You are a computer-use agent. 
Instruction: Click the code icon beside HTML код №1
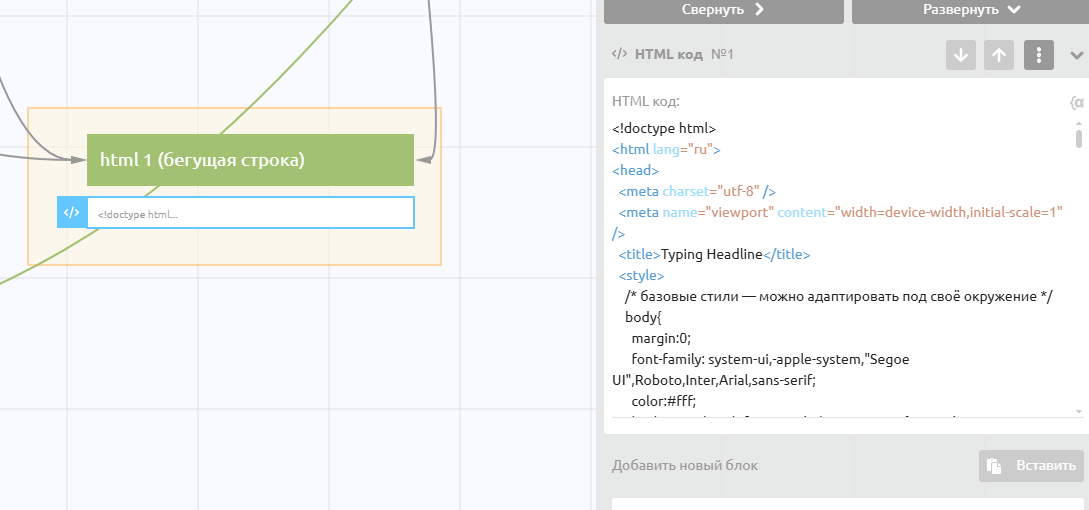[x=619, y=55]
